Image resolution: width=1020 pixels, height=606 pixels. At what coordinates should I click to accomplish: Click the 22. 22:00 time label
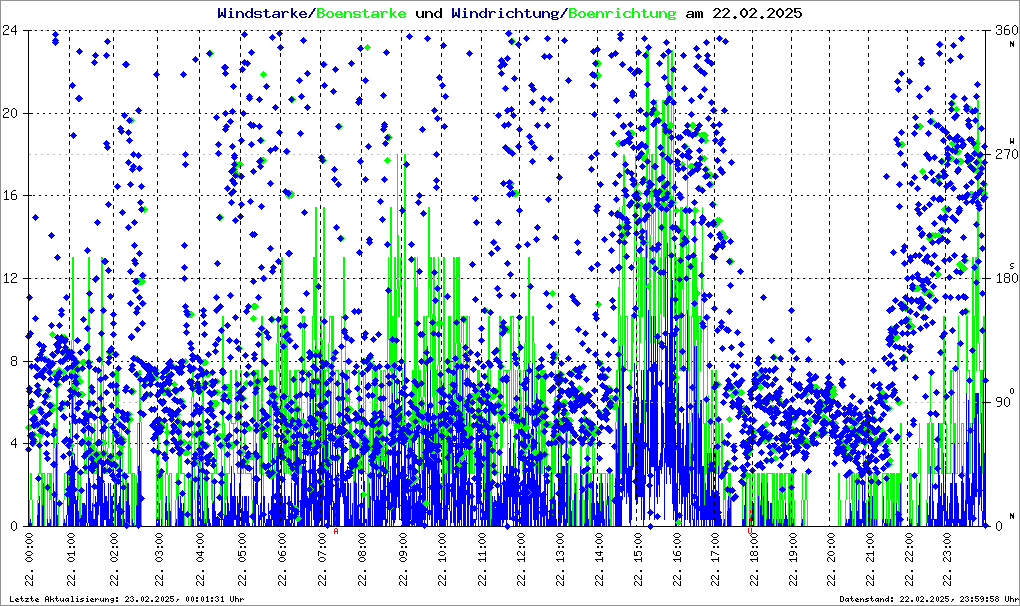(x=909, y=559)
